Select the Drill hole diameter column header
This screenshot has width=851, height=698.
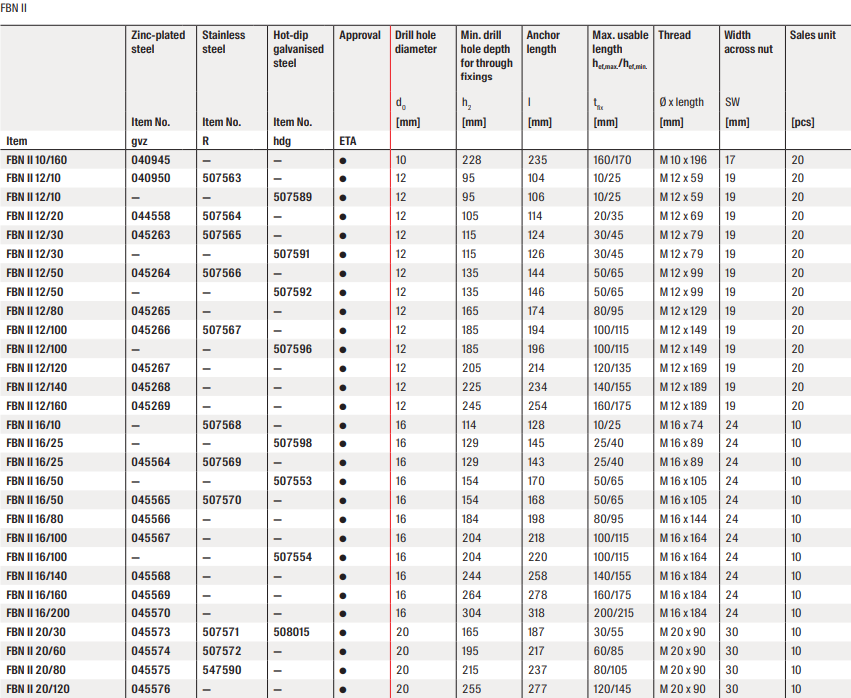pyautogui.click(x=416, y=42)
